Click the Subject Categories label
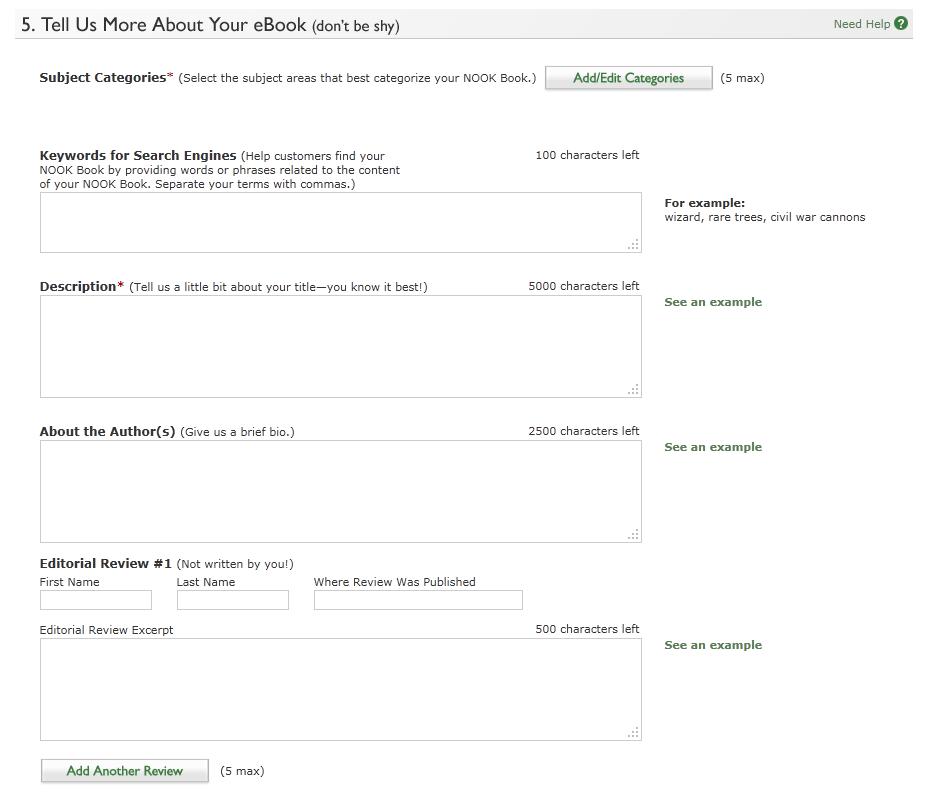Viewport: 927px width, 800px height. [103, 78]
